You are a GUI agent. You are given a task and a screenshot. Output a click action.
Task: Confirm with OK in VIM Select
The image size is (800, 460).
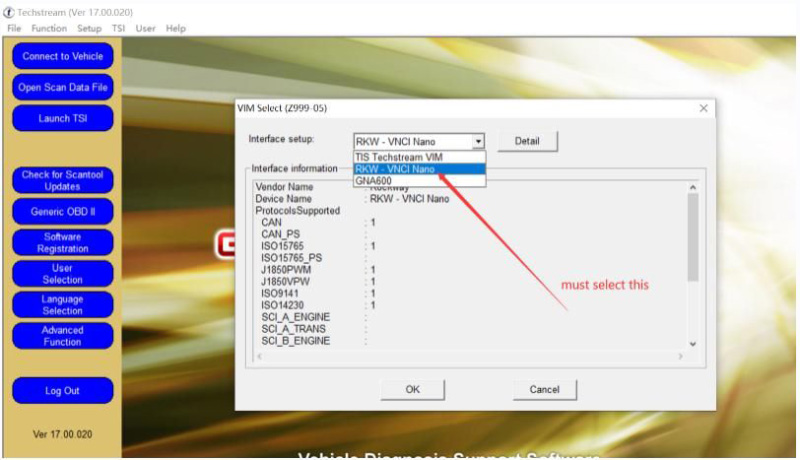[x=412, y=390]
